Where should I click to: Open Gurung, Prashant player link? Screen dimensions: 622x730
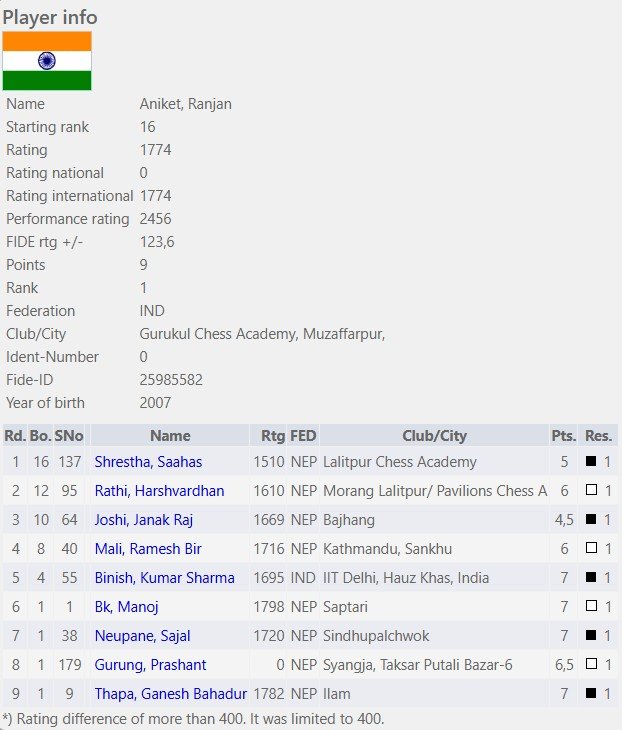point(150,665)
